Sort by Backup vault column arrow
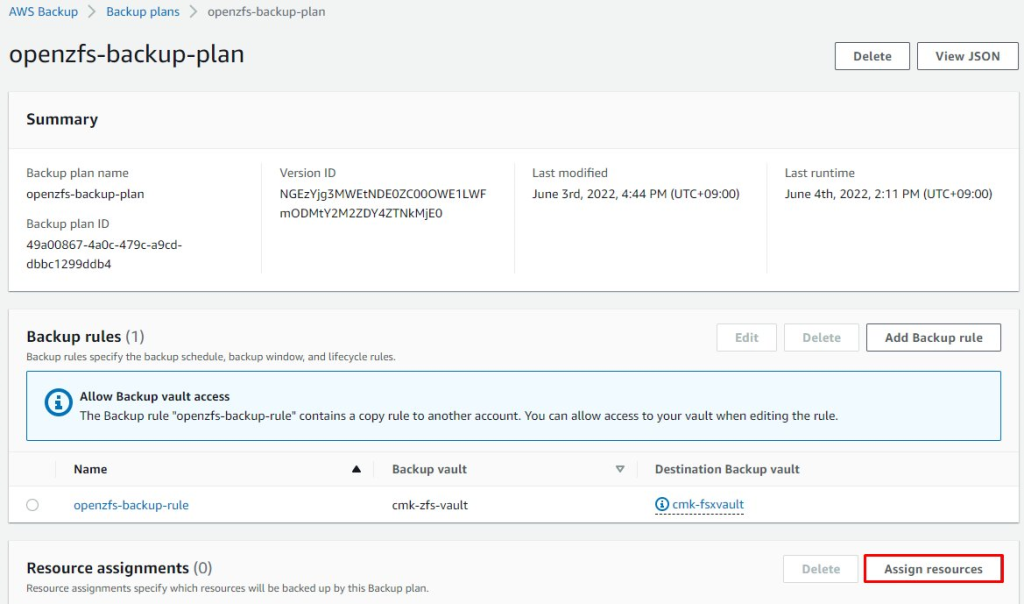Image resolution: width=1024 pixels, height=604 pixels. (620, 469)
